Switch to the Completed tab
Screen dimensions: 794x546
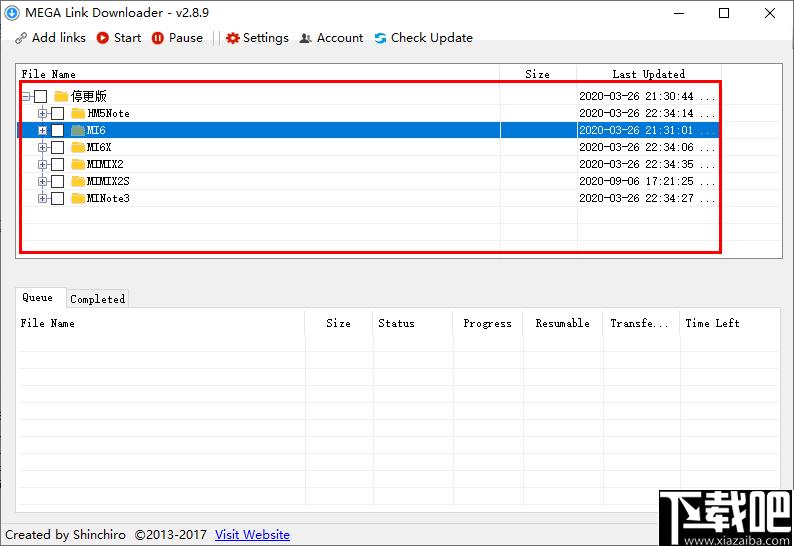[97, 299]
